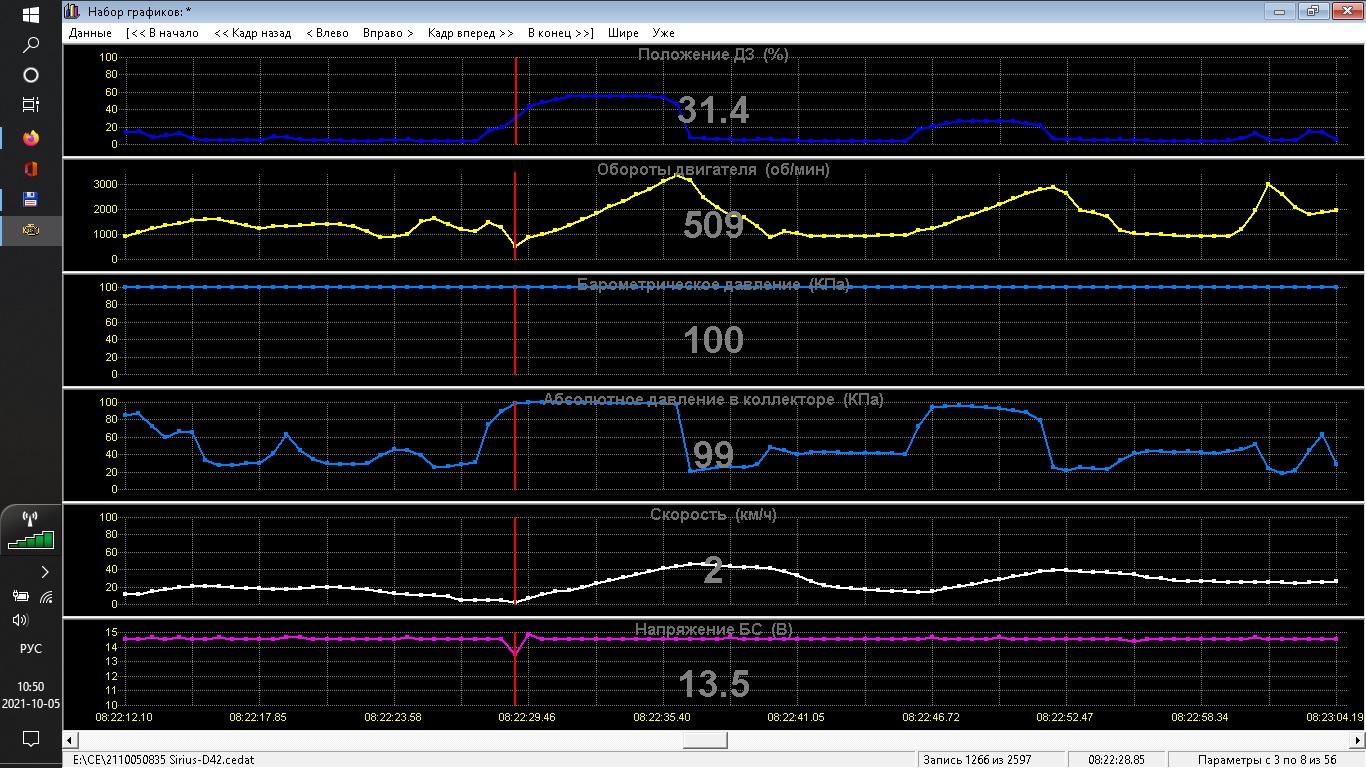Widen the graph scale with Шире
Image resolution: width=1366 pixels, height=768 pixels.
pos(623,33)
